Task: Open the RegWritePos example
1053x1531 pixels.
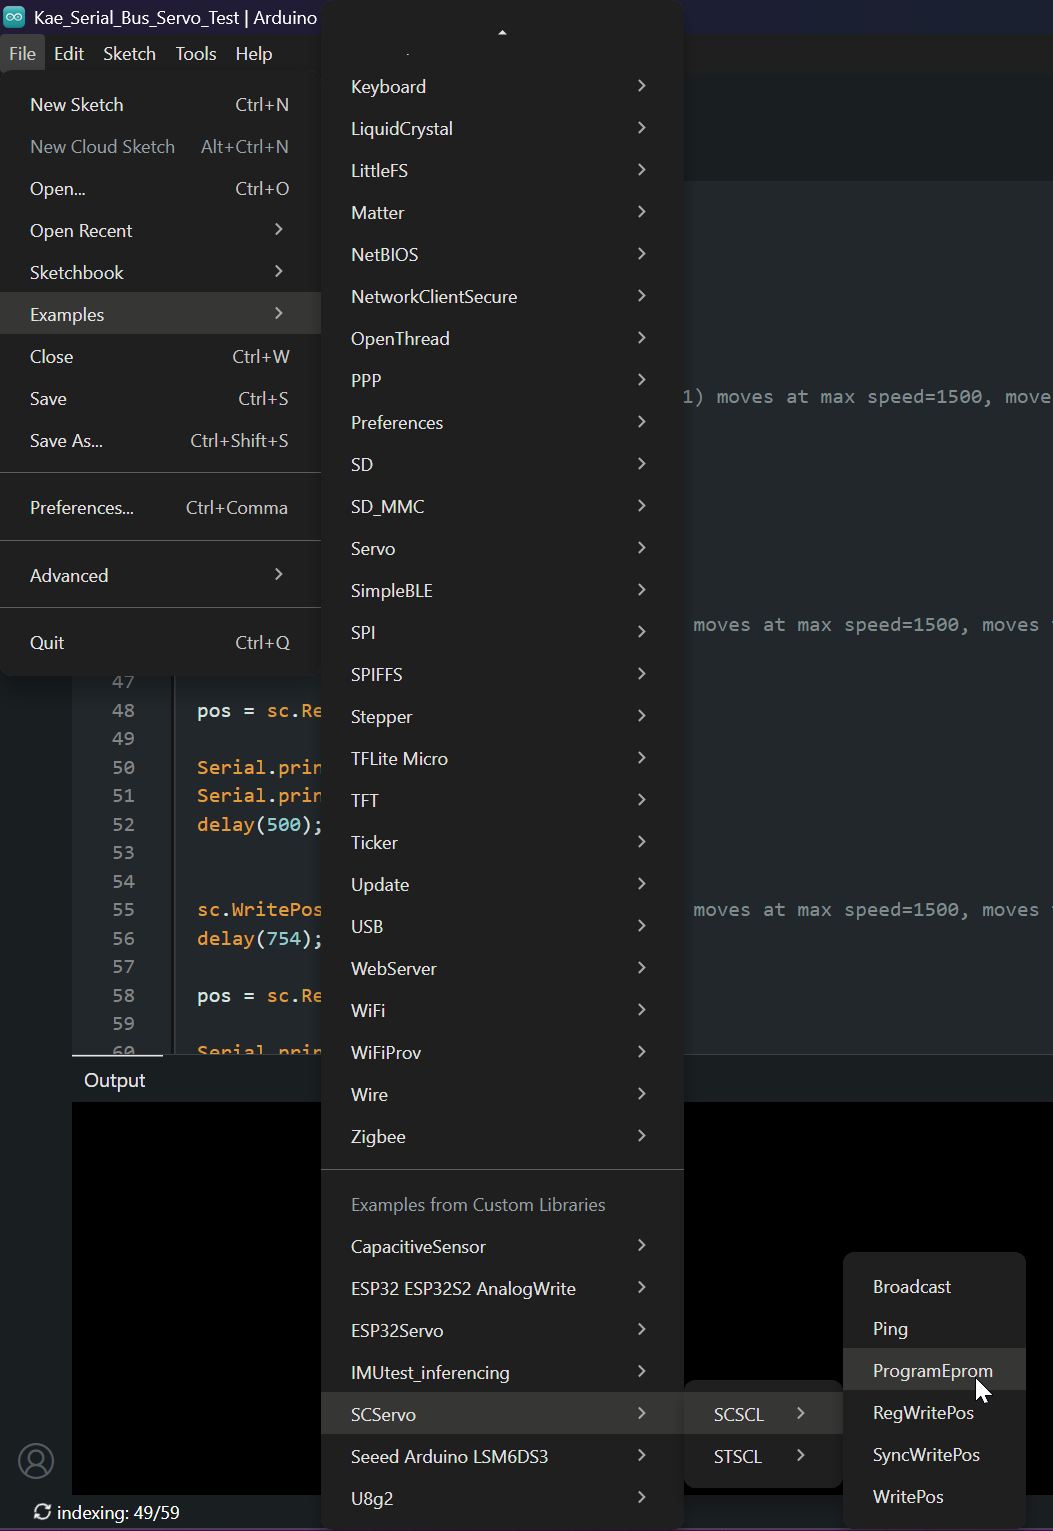Action: point(934,1413)
